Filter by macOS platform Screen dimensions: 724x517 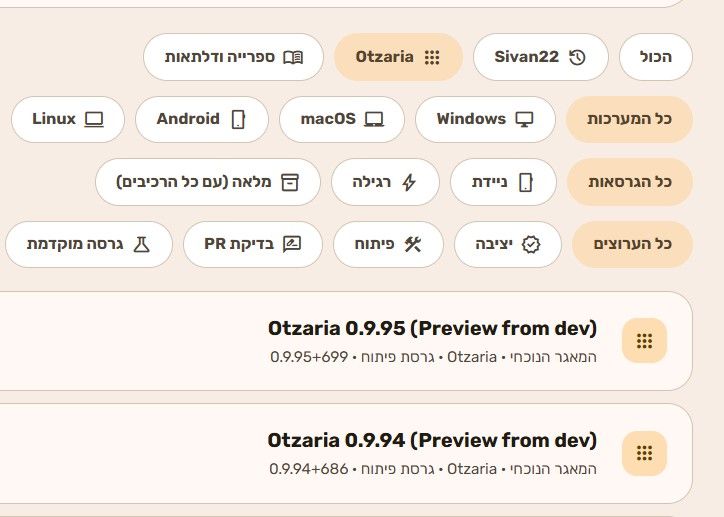coord(342,119)
